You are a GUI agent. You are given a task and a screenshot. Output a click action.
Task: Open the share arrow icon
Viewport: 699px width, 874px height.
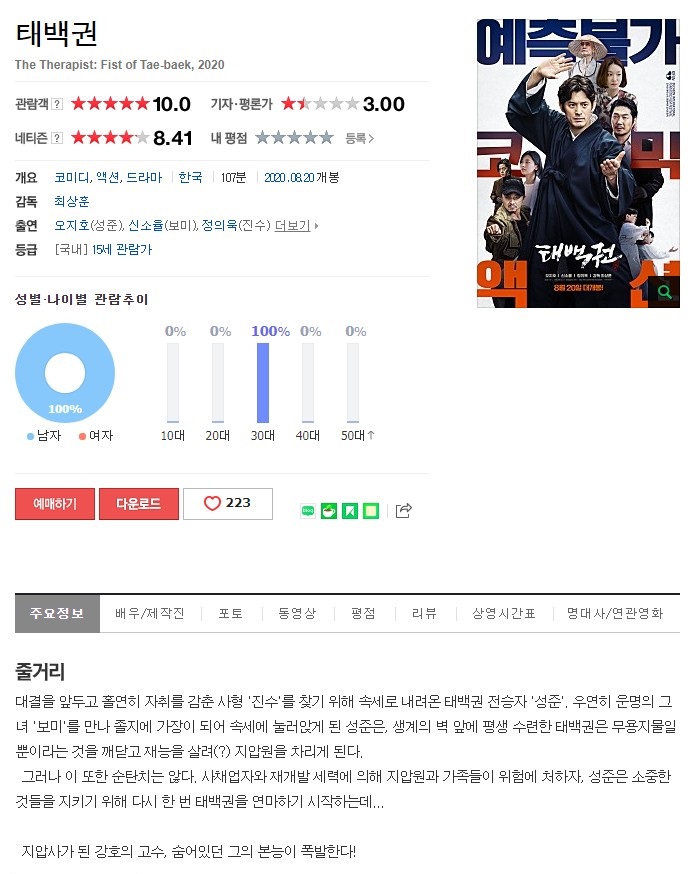click(404, 511)
